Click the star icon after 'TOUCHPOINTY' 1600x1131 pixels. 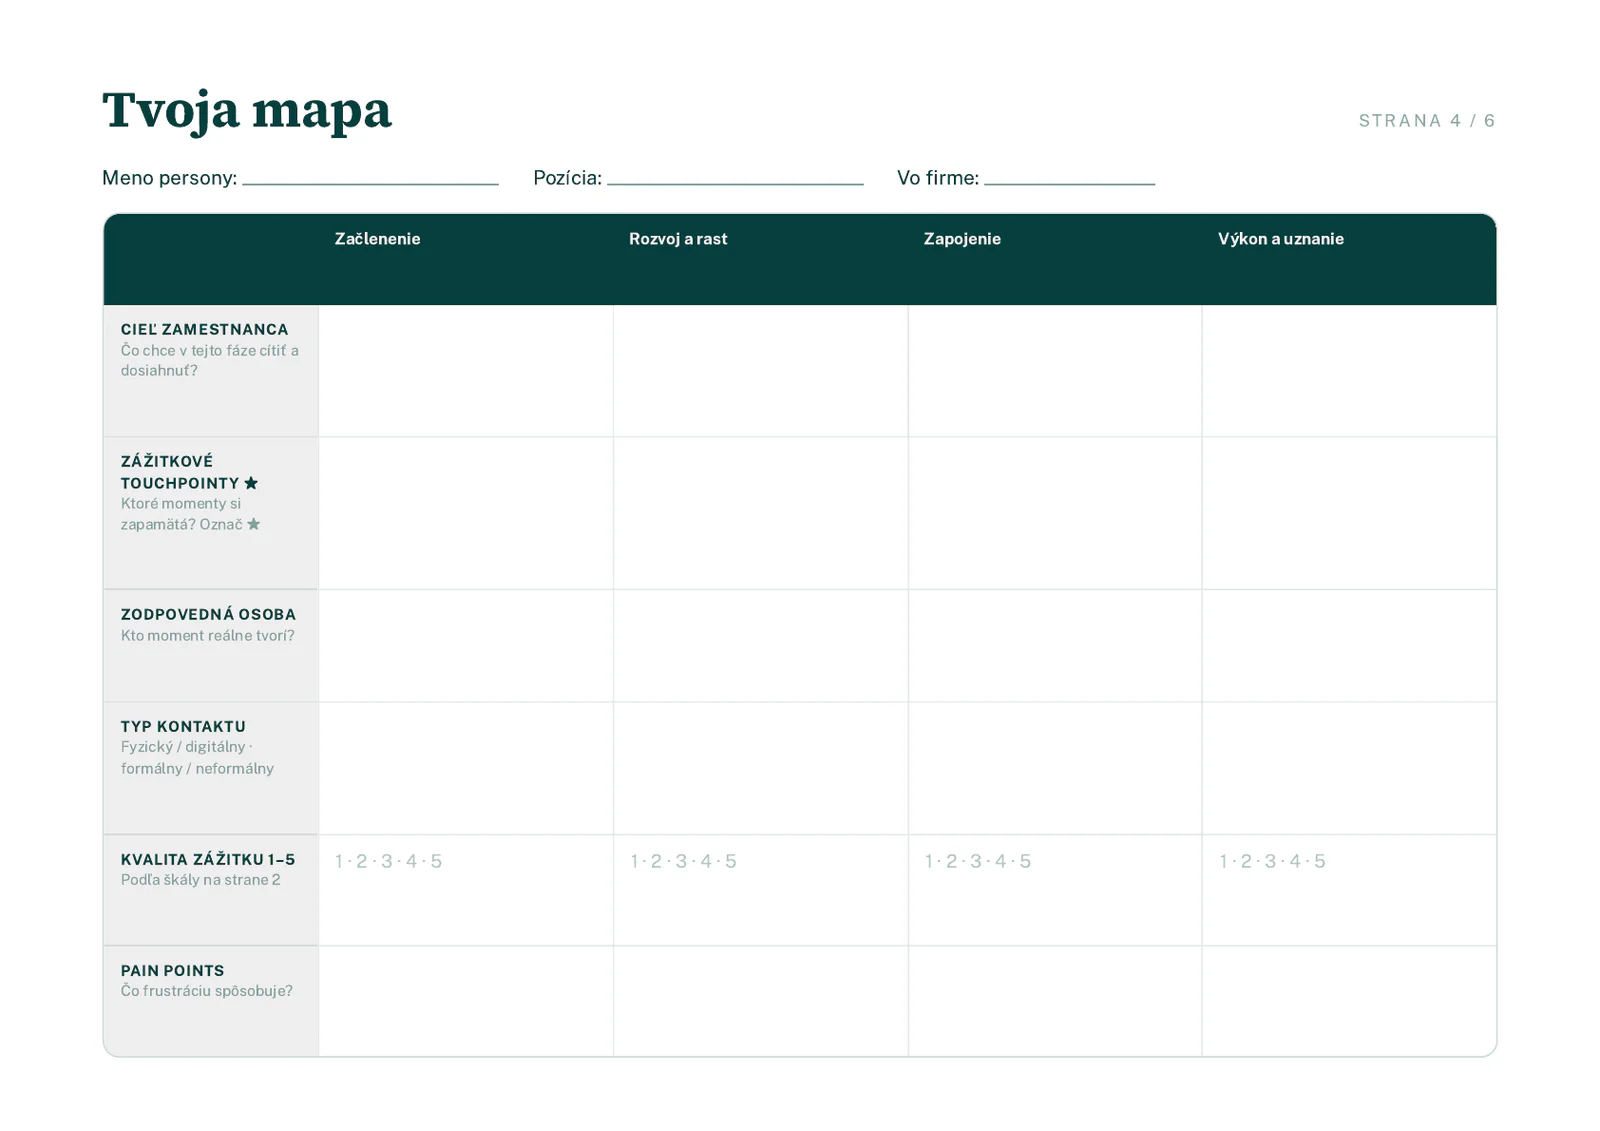(251, 483)
